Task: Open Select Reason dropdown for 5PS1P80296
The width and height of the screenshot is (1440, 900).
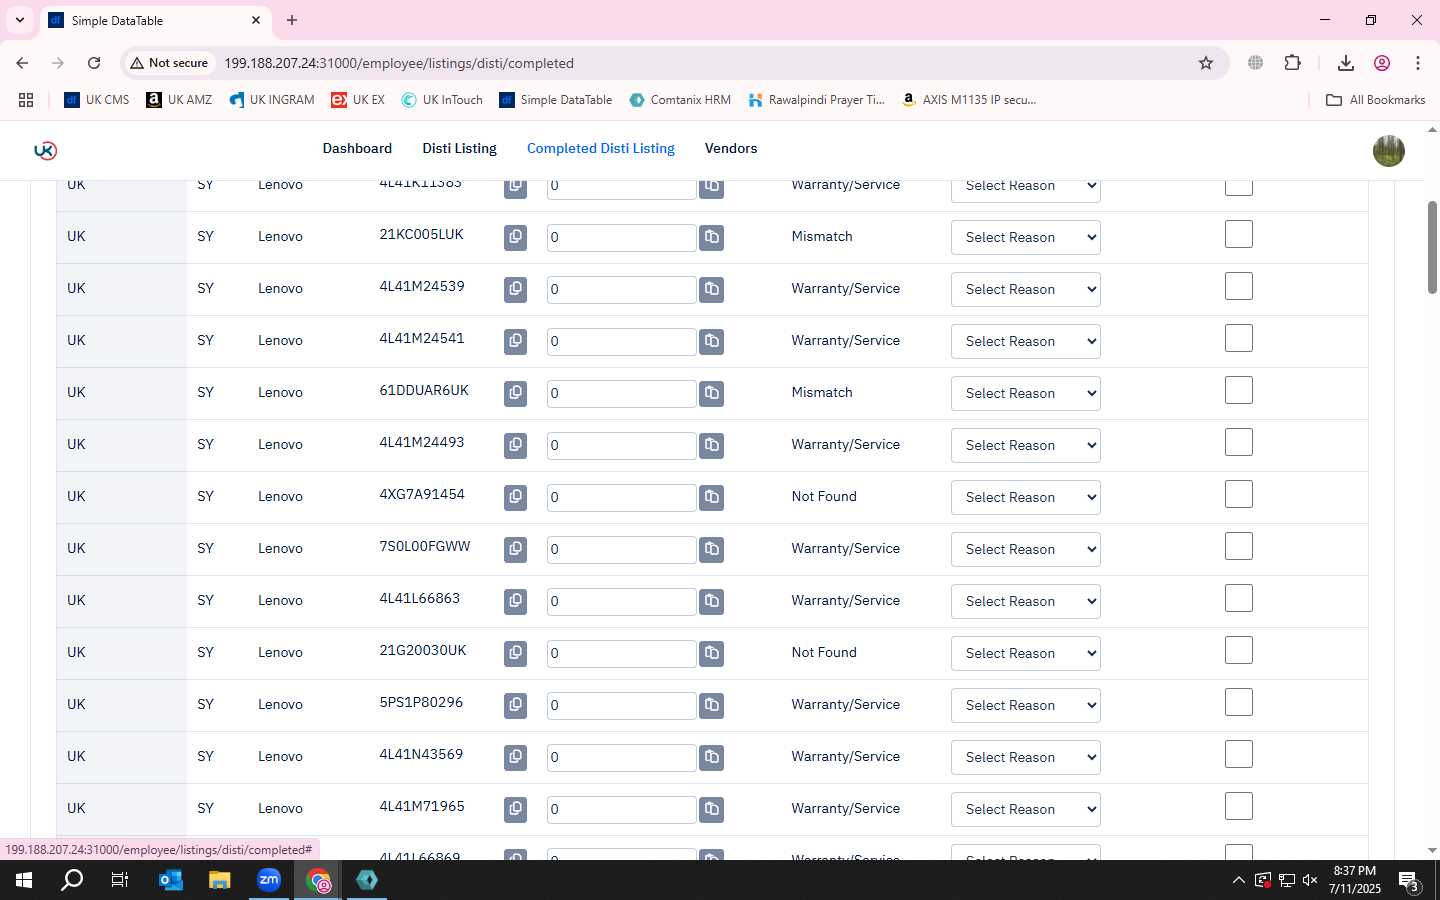Action: (1025, 706)
